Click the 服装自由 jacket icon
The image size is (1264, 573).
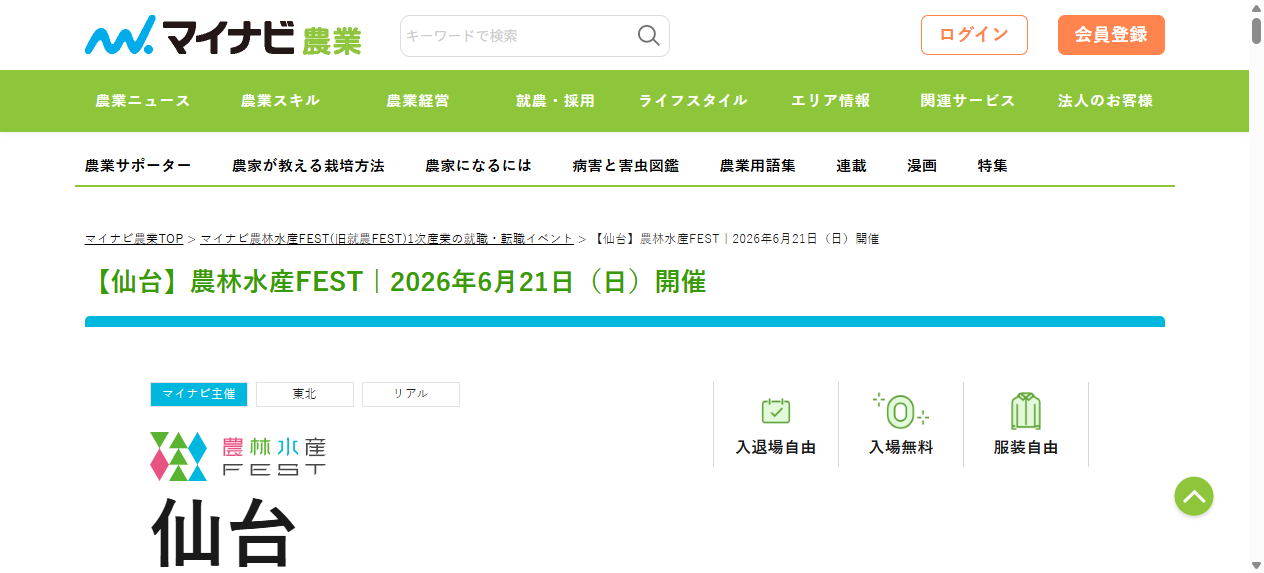(1026, 411)
